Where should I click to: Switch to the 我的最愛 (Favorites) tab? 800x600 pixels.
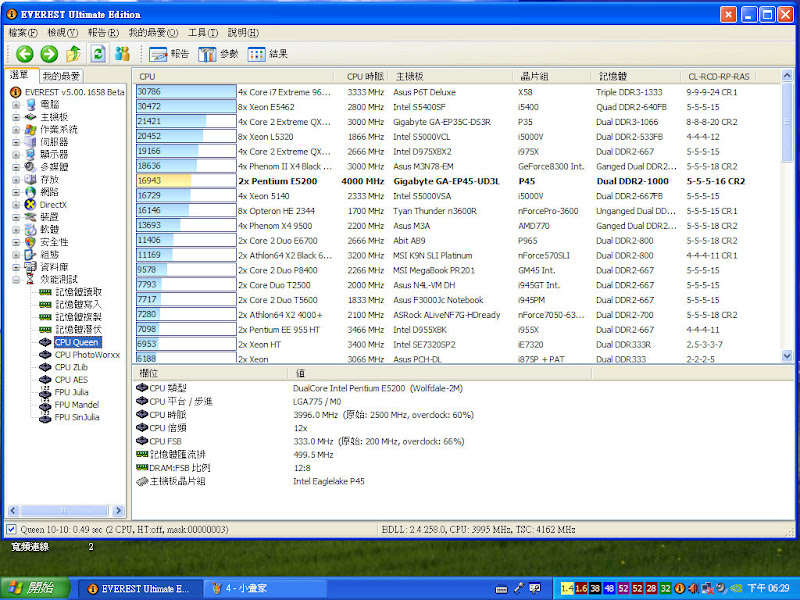click(x=60, y=76)
